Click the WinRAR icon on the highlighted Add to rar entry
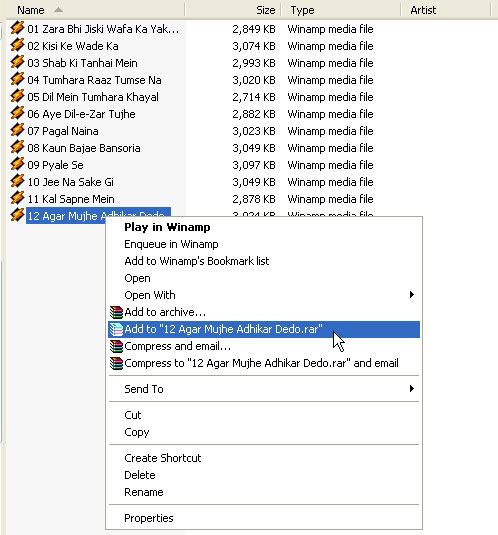 coord(116,329)
